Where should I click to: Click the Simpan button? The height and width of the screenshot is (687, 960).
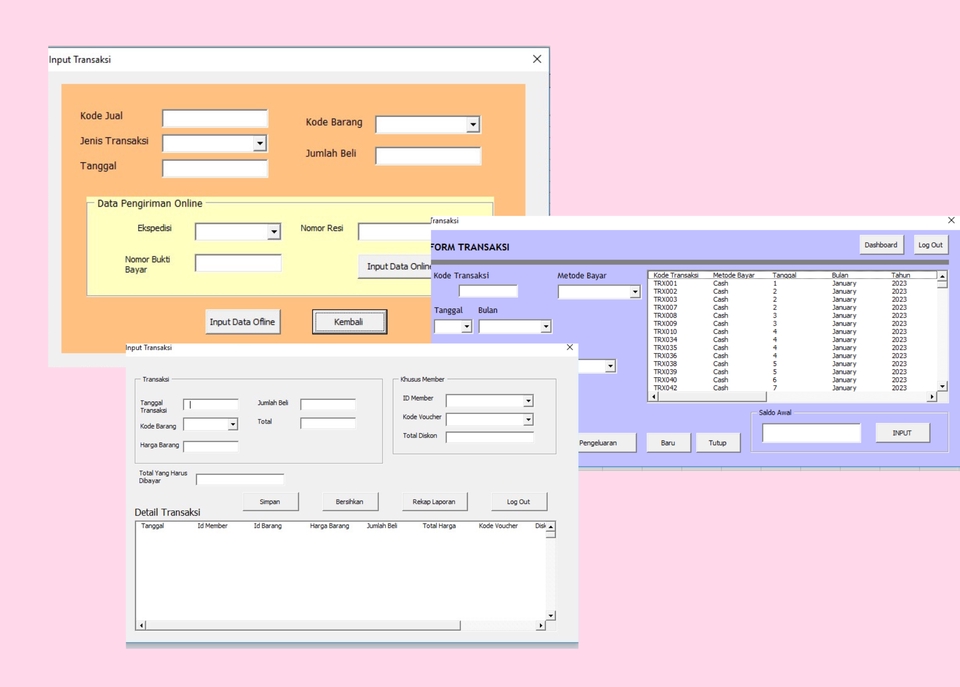point(270,501)
